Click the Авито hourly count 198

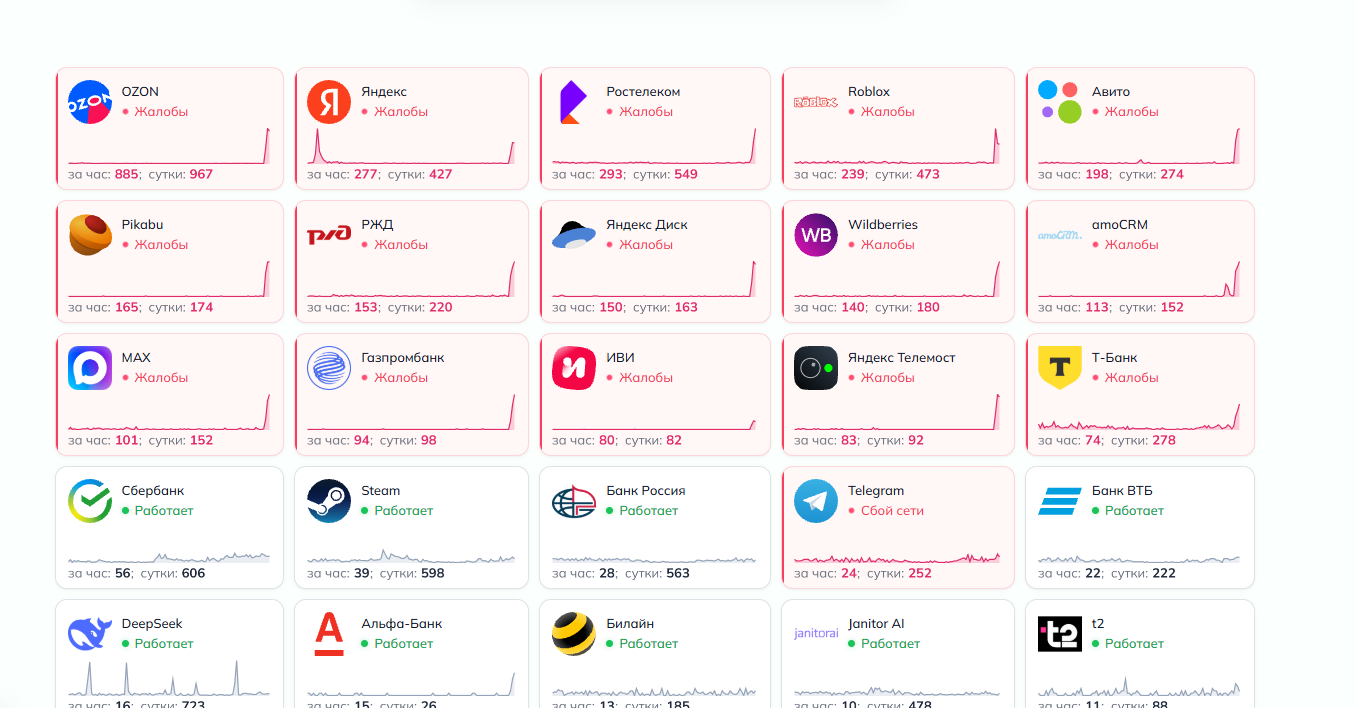click(x=1097, y=174)
